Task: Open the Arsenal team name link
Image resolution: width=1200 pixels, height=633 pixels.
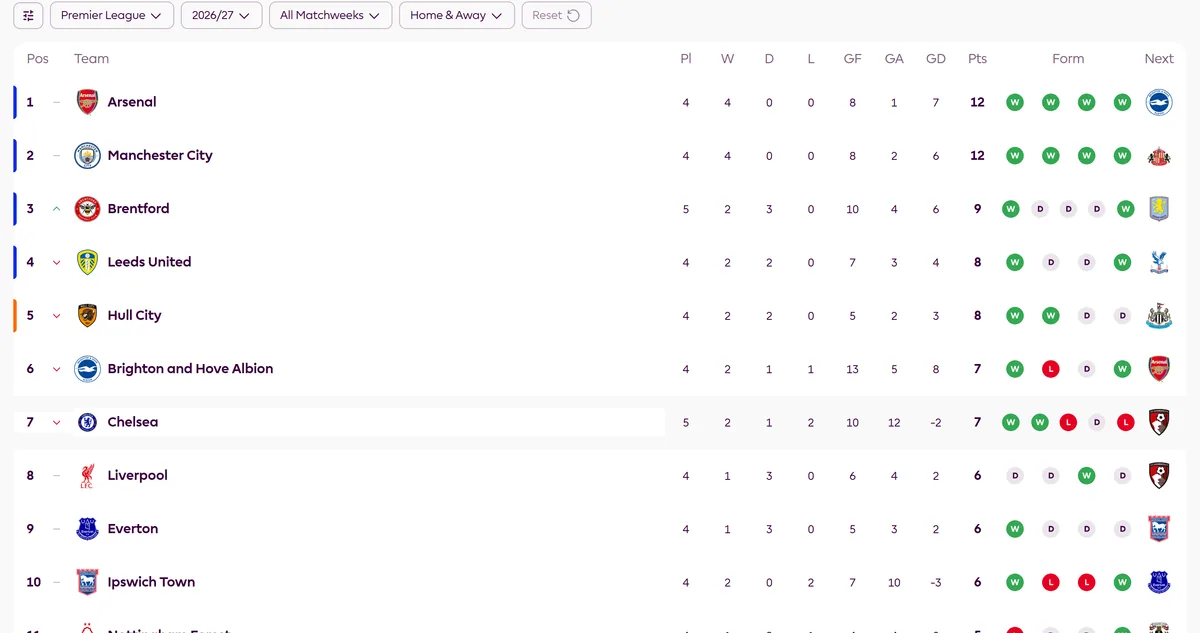Action: pyautogui.click(x=132, y=102)
